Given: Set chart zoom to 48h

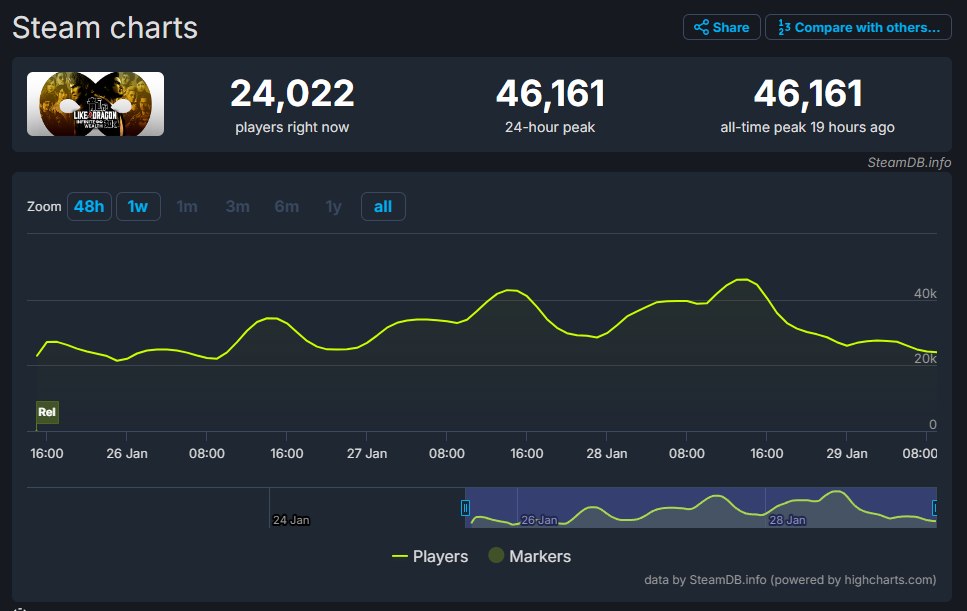Looking at the screenshot, I should click(89, 207).
